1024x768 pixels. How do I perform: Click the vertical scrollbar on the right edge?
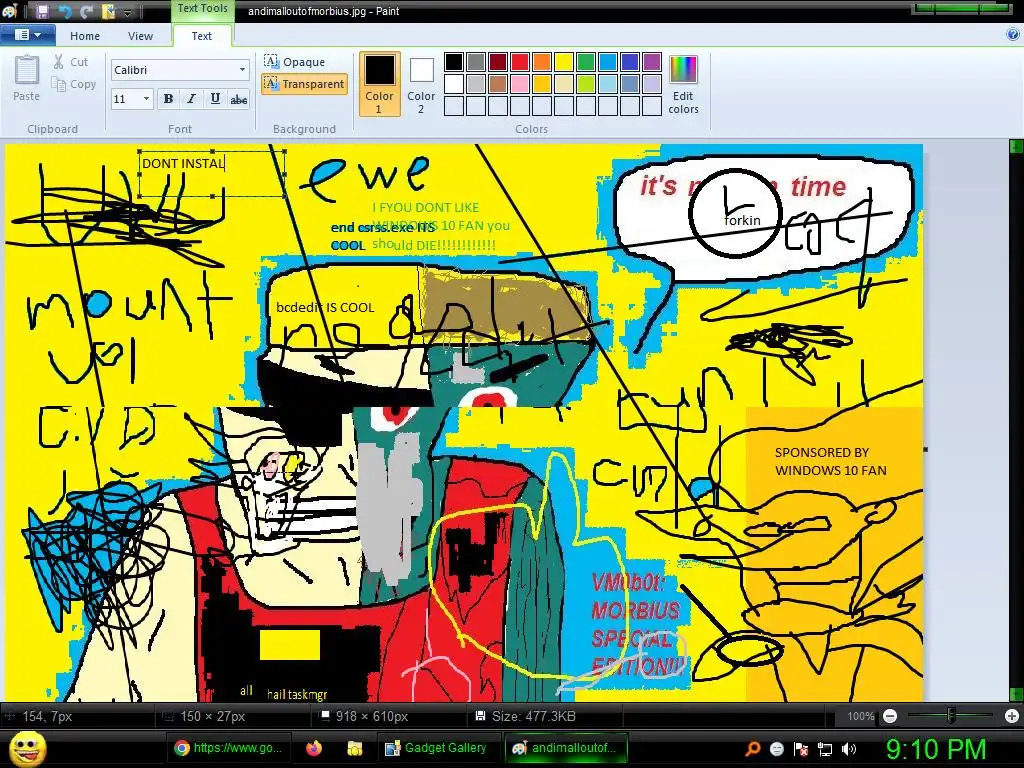point(1016,420)
